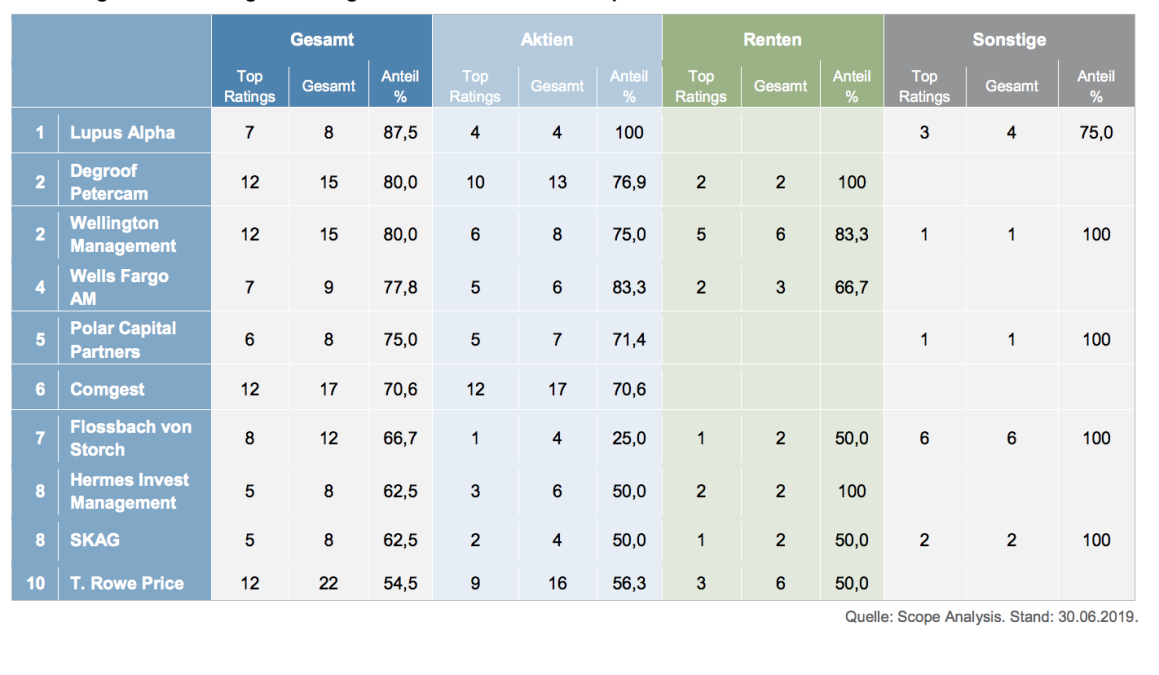Select the cell showing 76,9
The height and width of the screenshot is (675, 1159).
(x=629, y=182)
